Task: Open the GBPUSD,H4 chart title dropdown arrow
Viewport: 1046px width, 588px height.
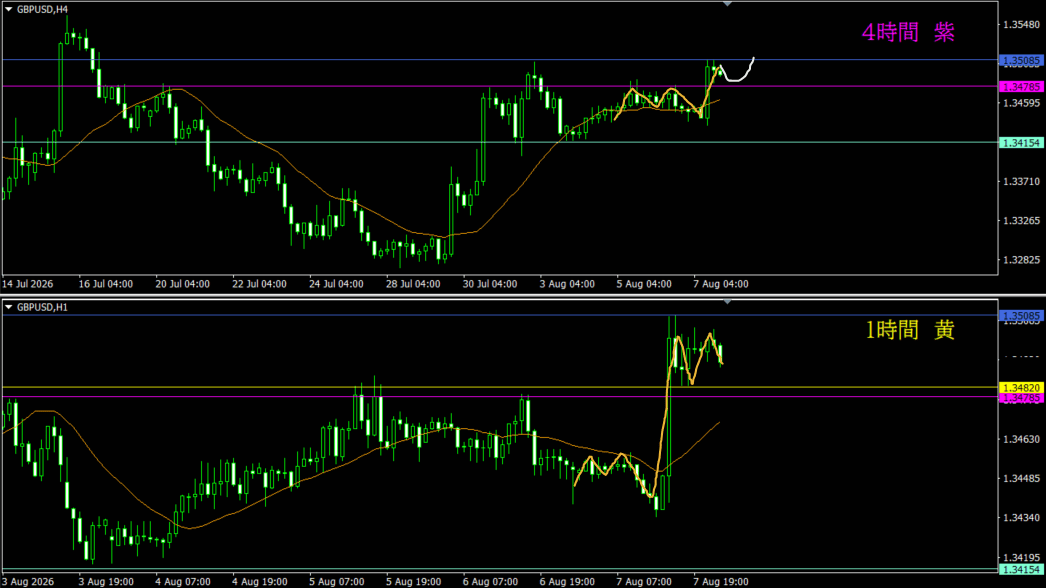Action: tap(9, 9)
